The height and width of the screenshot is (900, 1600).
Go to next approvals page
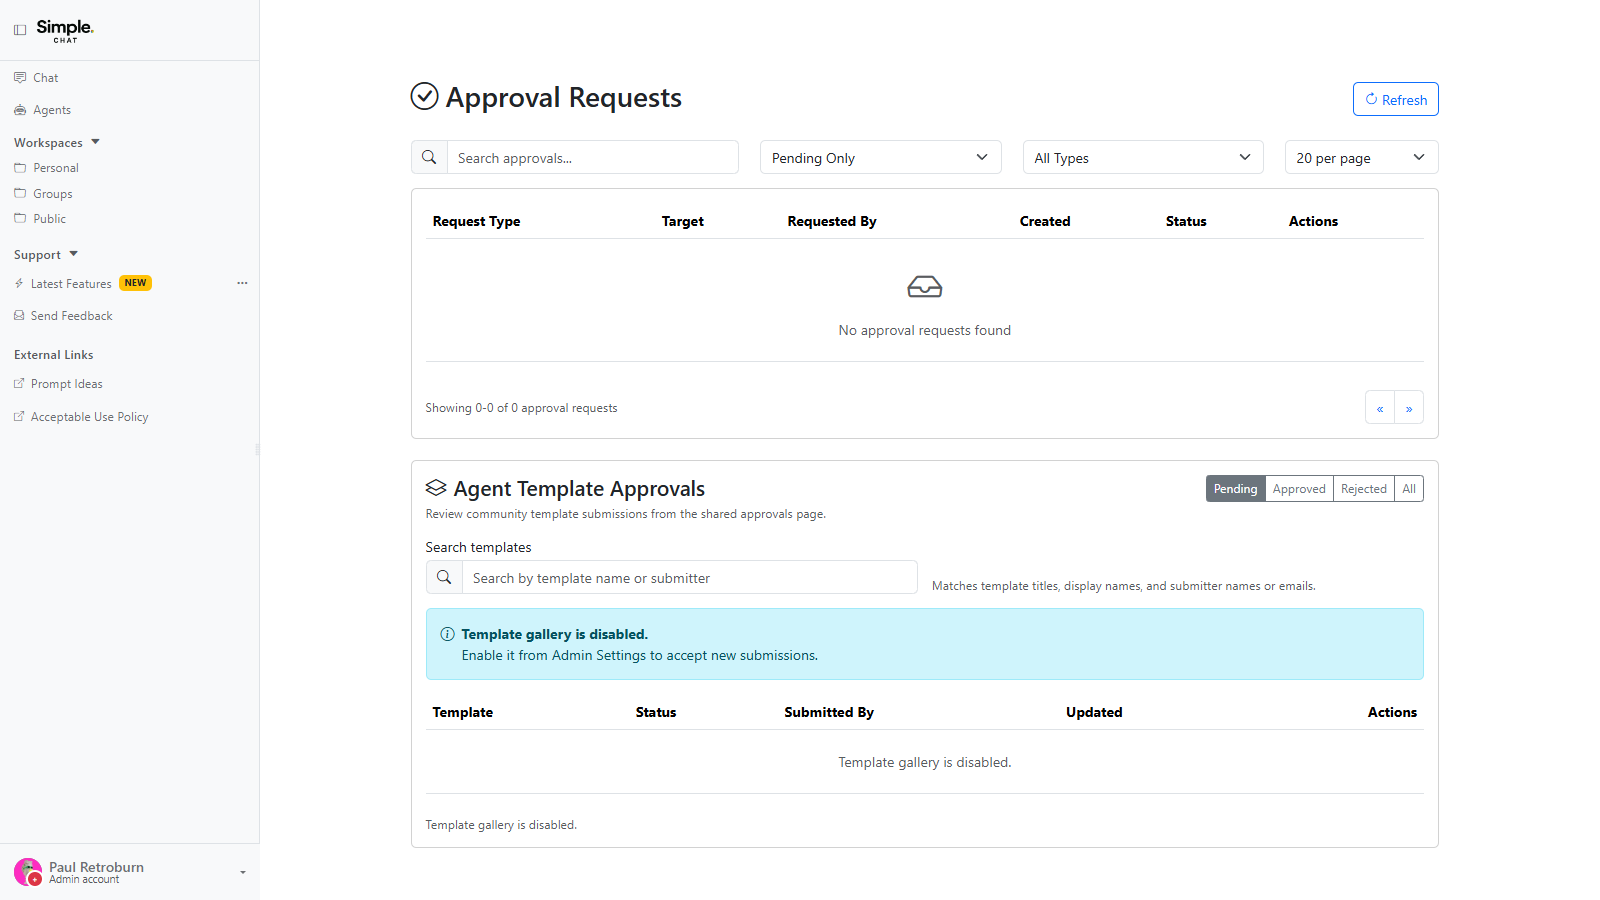(x=1409, y=407)
